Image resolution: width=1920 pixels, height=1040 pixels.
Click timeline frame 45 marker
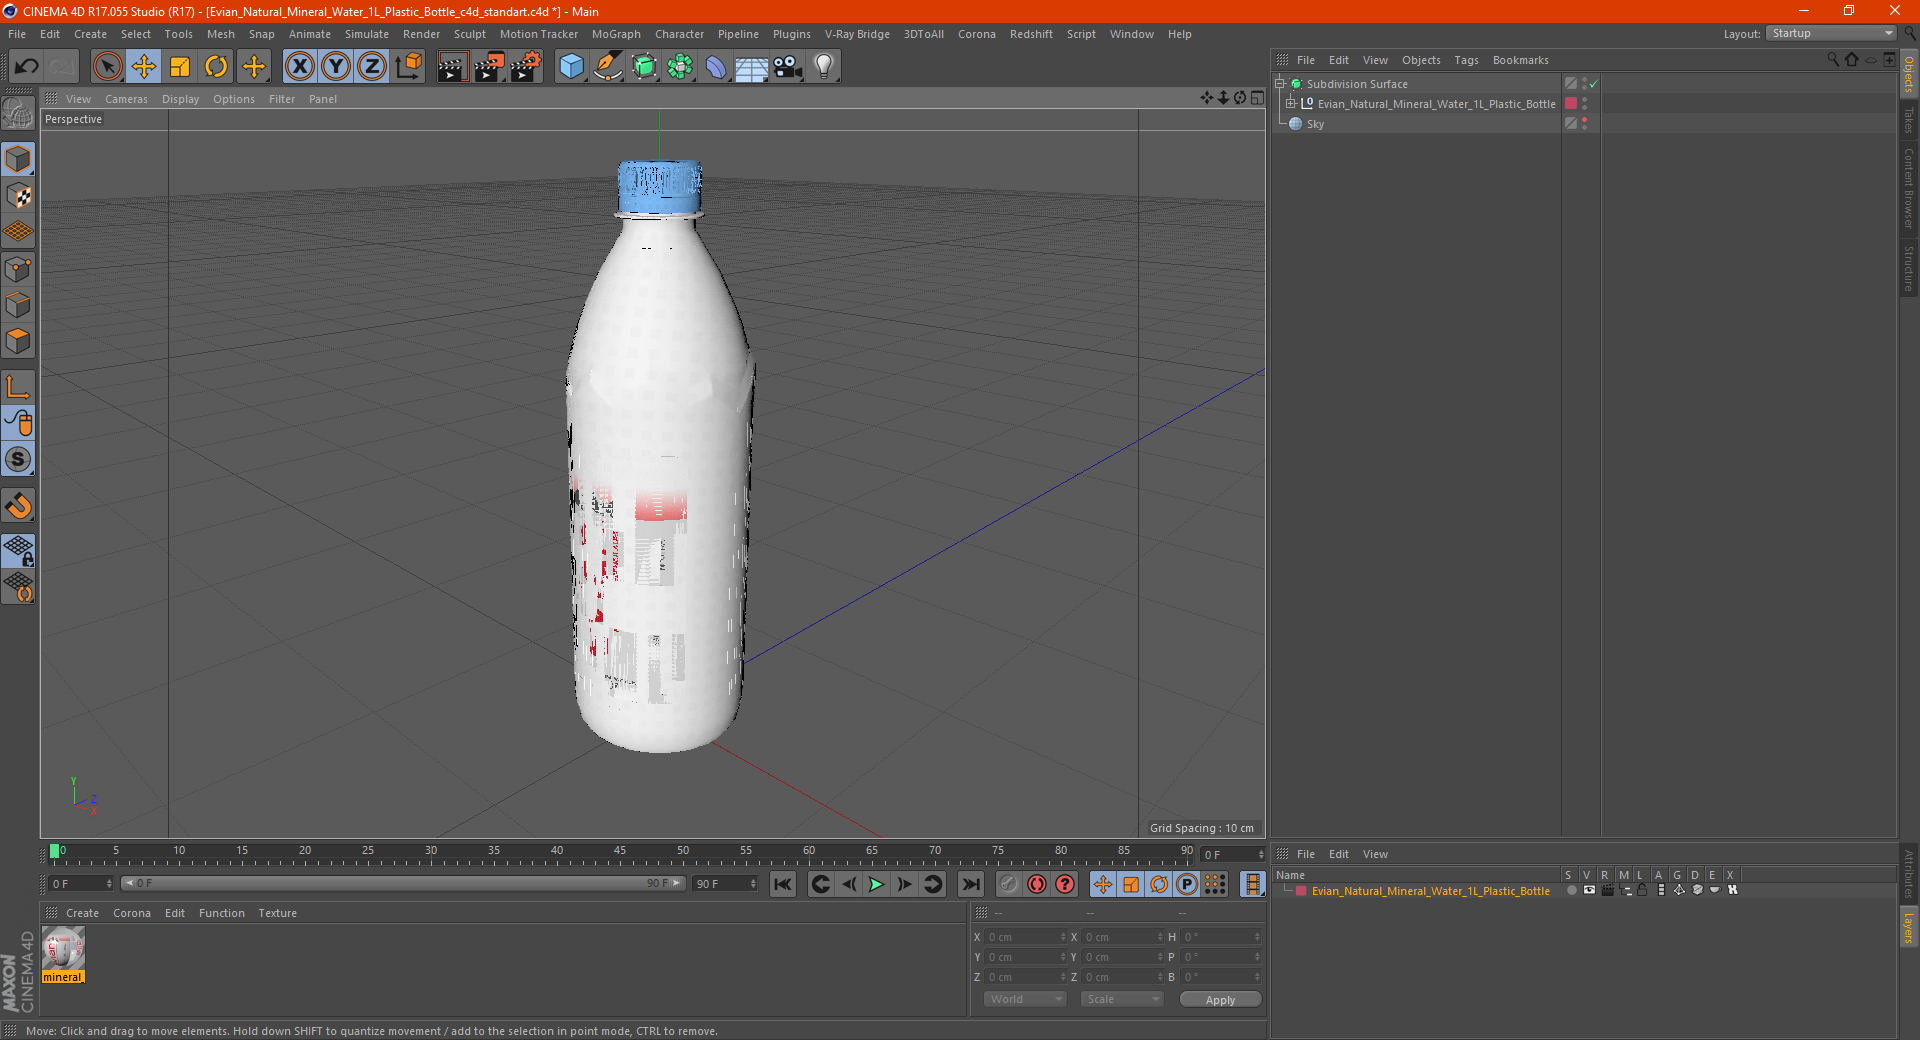click(620, 852)
